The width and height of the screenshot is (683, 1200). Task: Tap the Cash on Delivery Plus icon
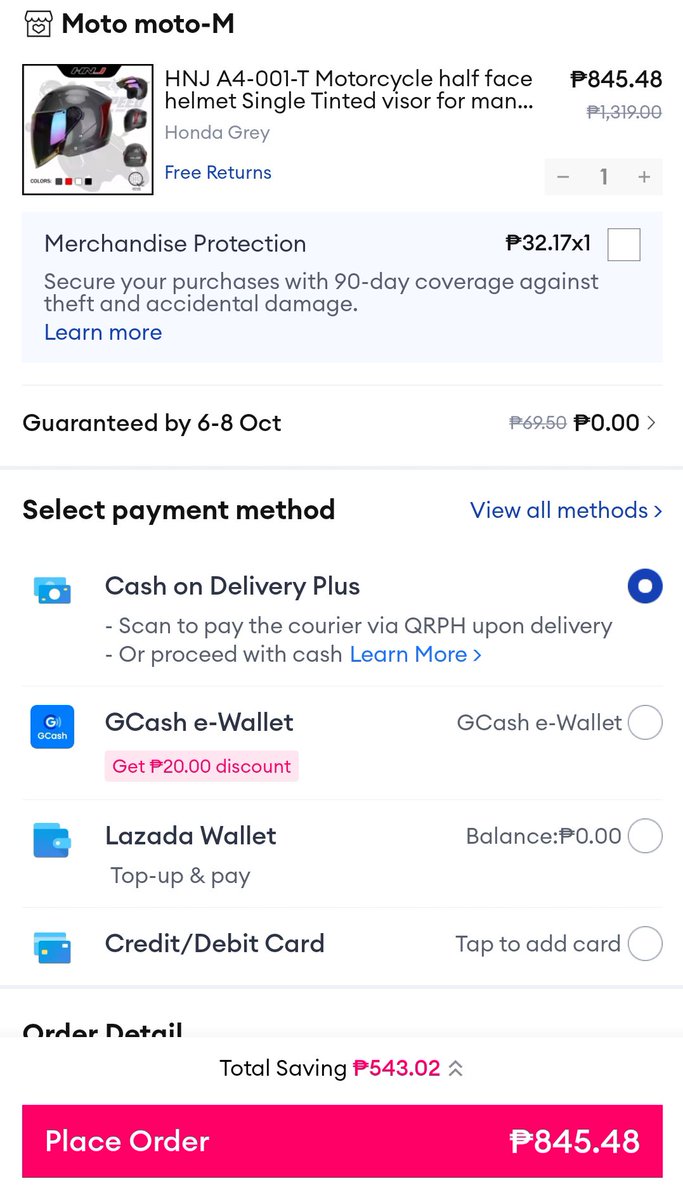51,590
